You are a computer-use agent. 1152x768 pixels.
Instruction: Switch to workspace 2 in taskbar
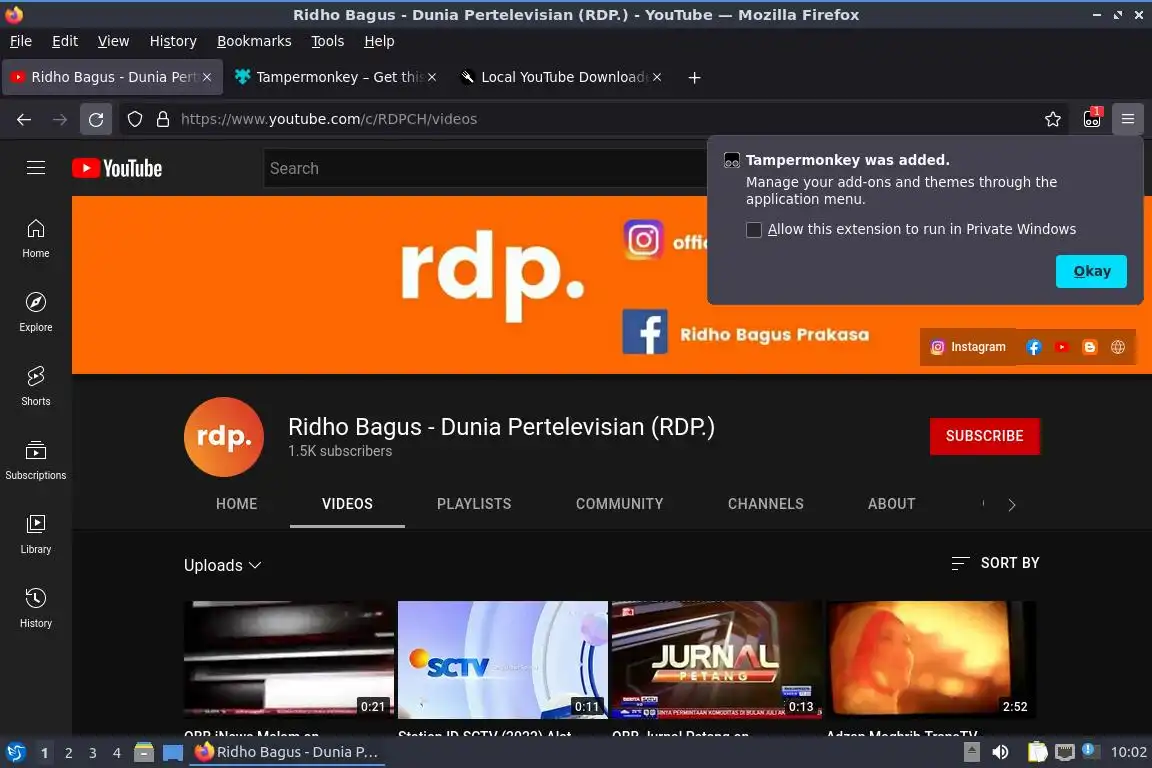tap(68, 753)
